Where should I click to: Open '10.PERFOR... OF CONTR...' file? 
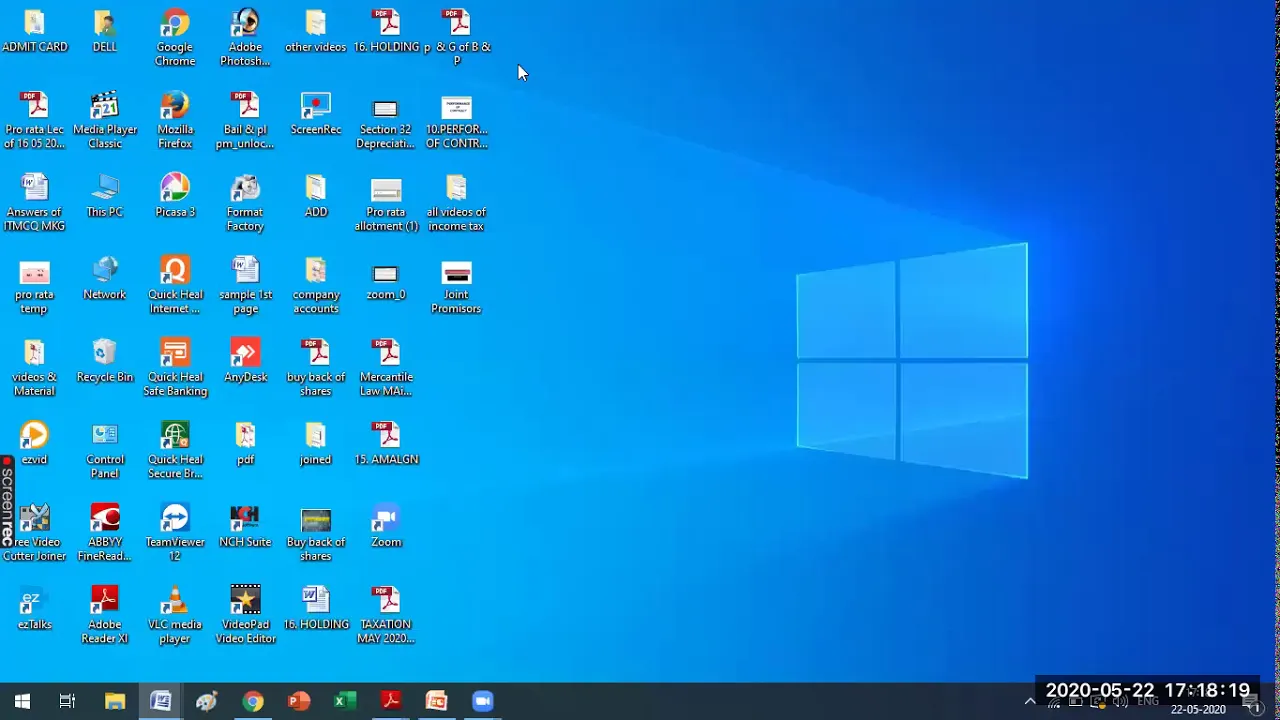pos(456,121)
